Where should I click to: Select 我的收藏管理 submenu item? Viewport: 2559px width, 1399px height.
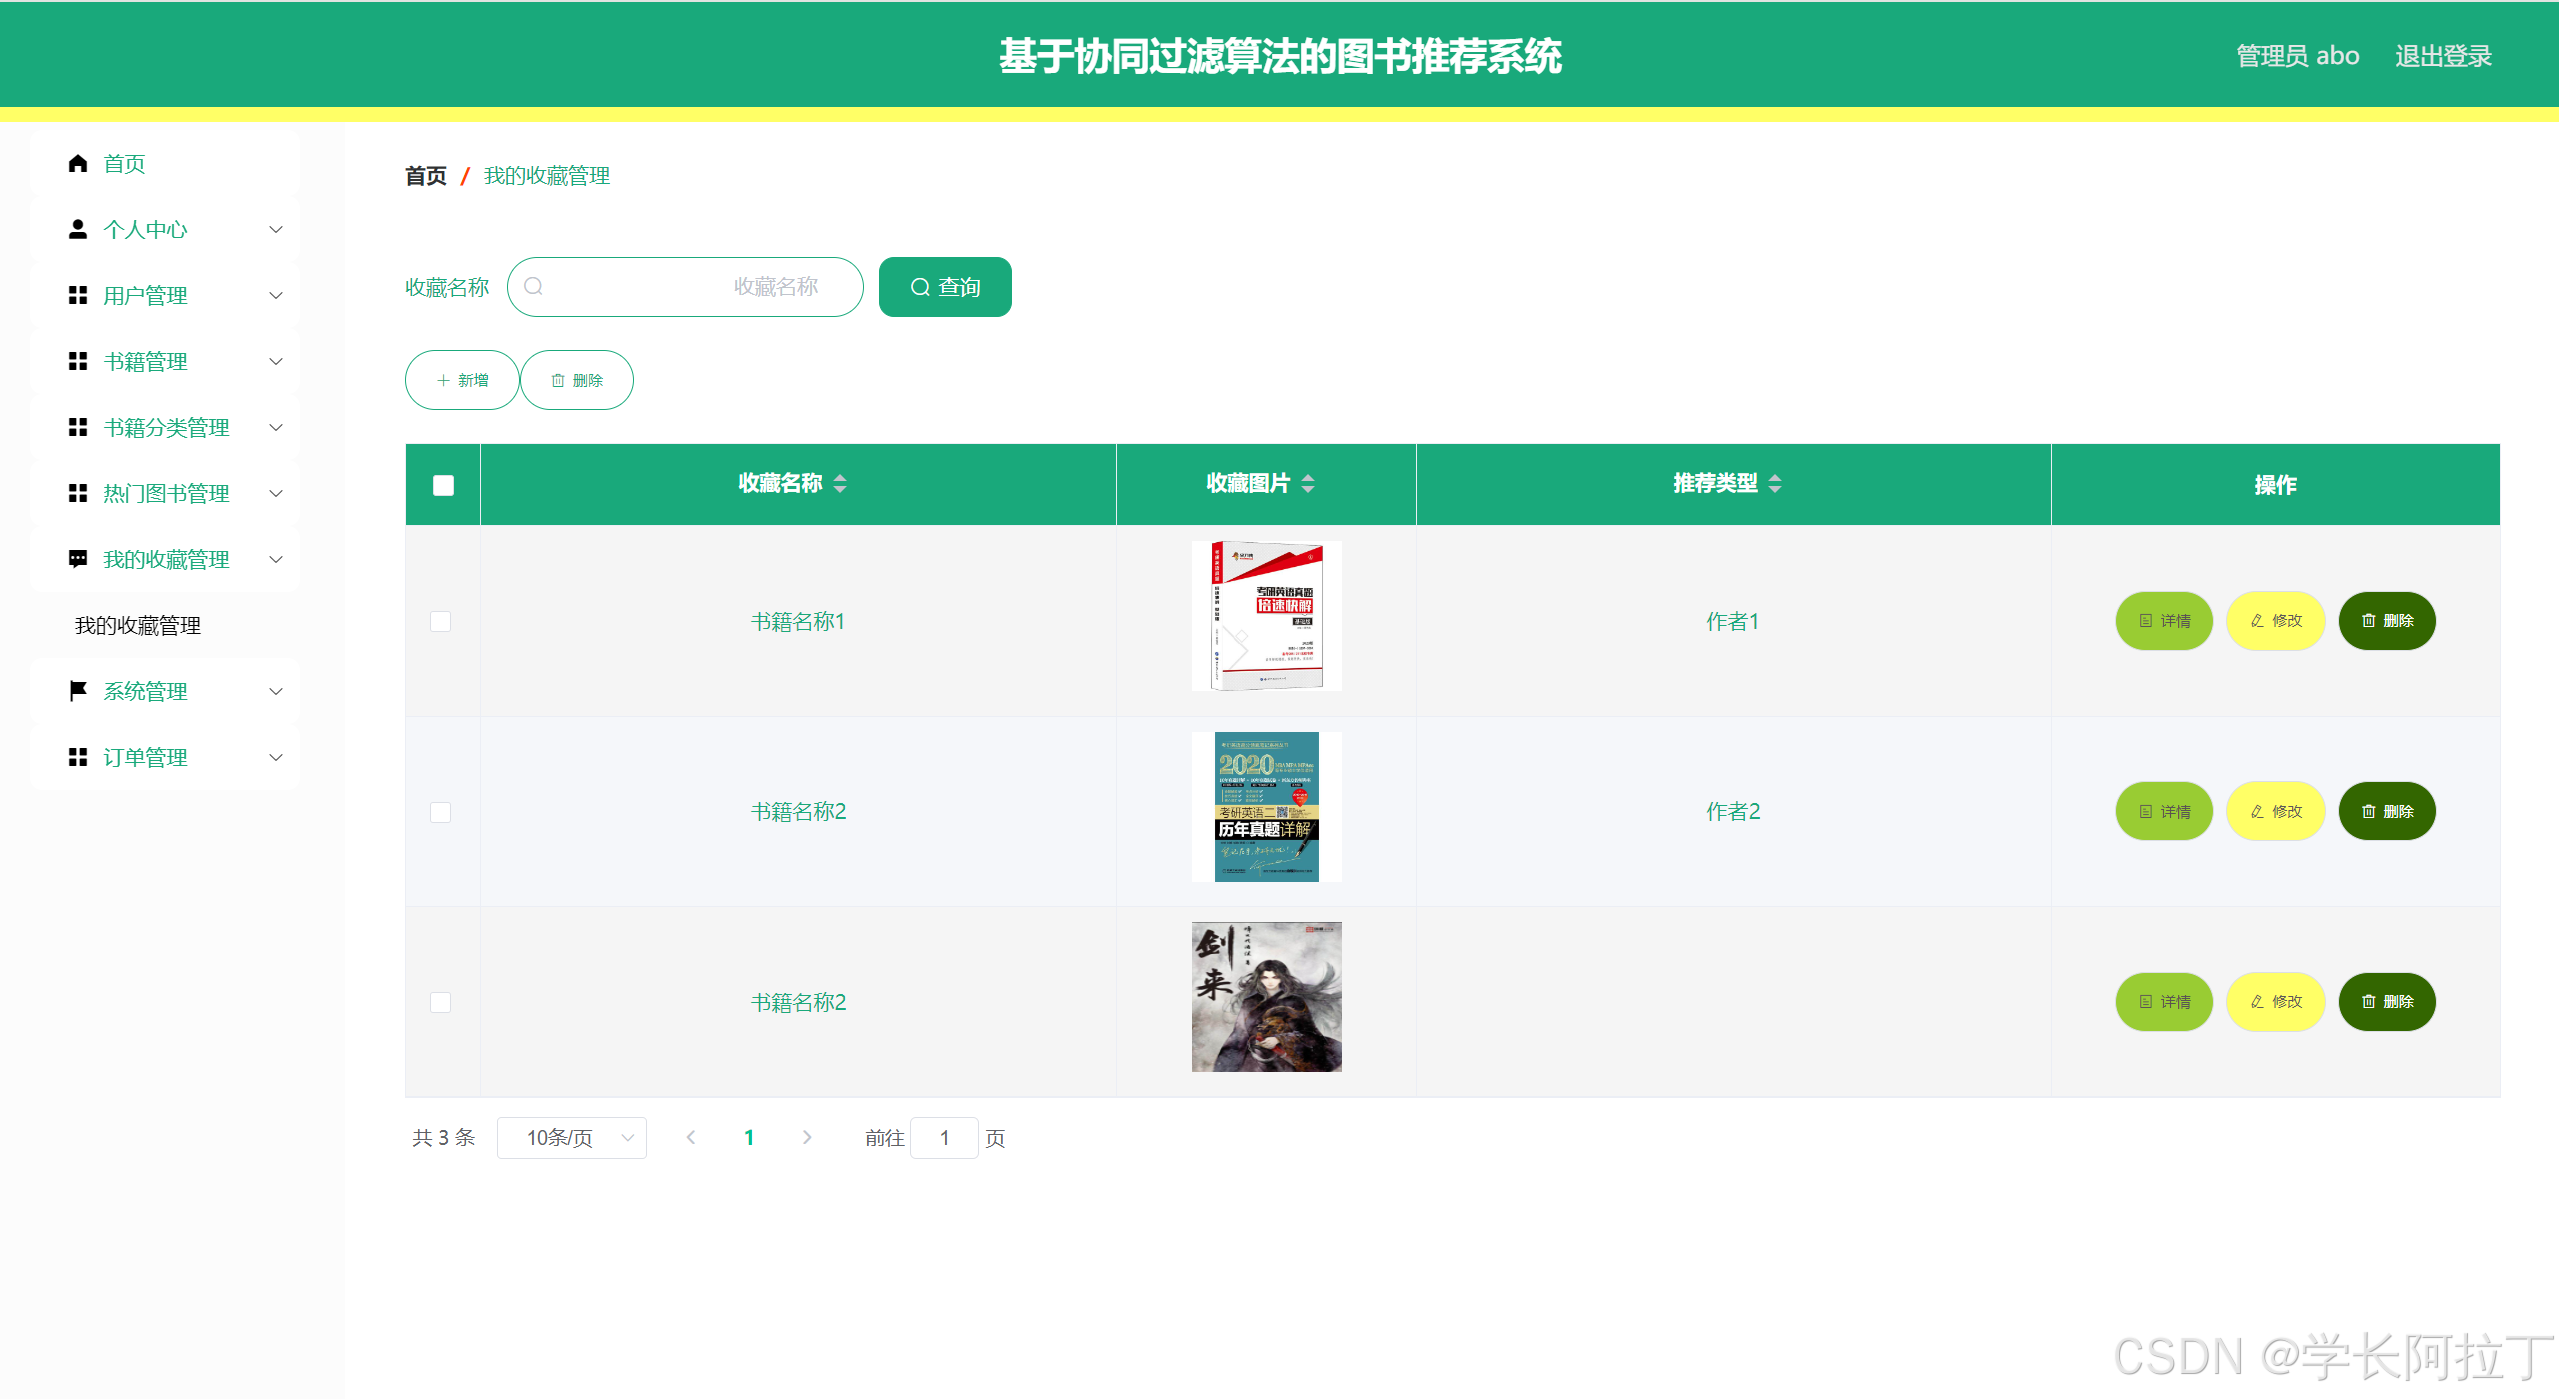tap(139, 625)
